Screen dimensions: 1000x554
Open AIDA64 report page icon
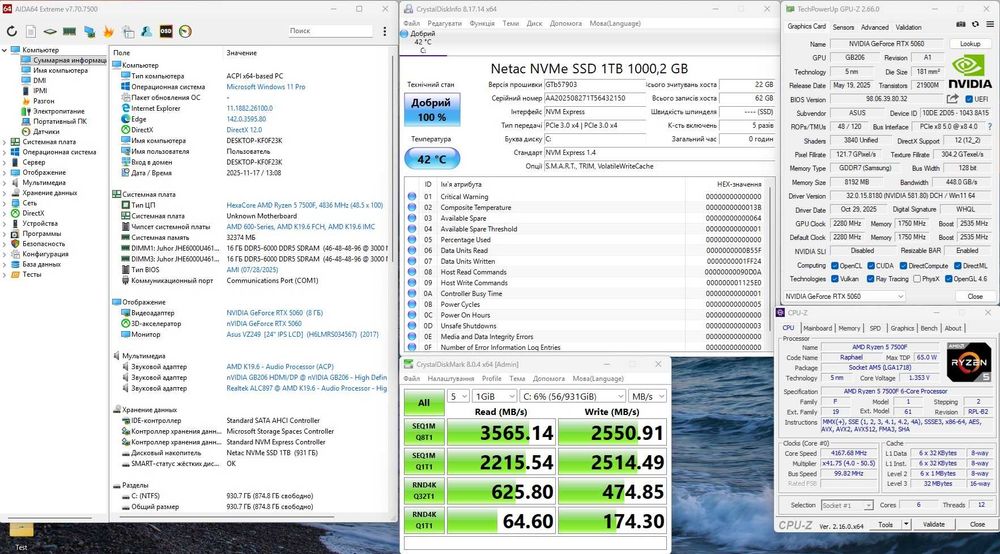pos(31,31)
